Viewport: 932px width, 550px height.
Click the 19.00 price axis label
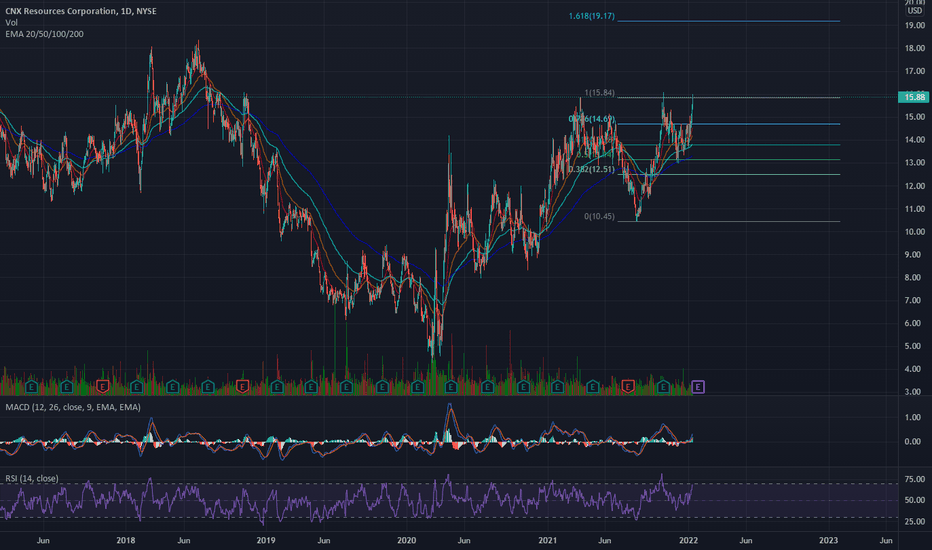[x=915, y=26]
